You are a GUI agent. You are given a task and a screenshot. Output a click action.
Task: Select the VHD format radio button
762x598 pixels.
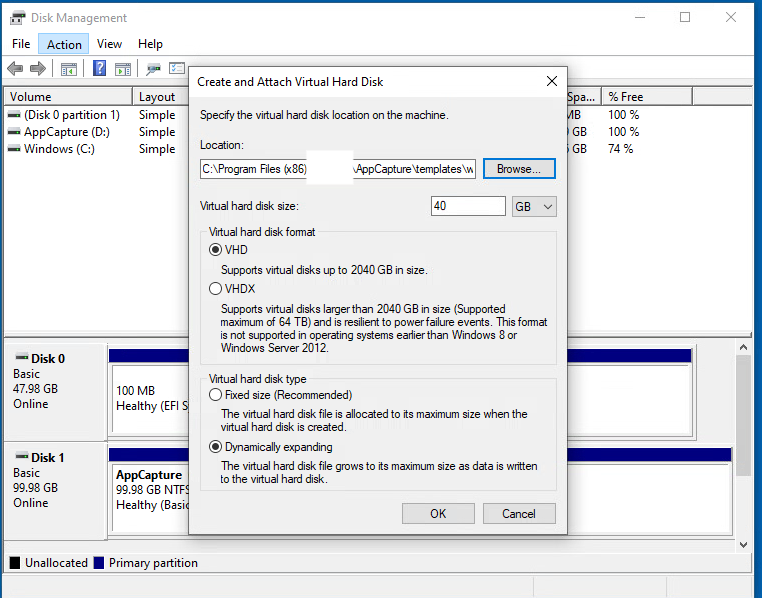click(x=215, y=250)
